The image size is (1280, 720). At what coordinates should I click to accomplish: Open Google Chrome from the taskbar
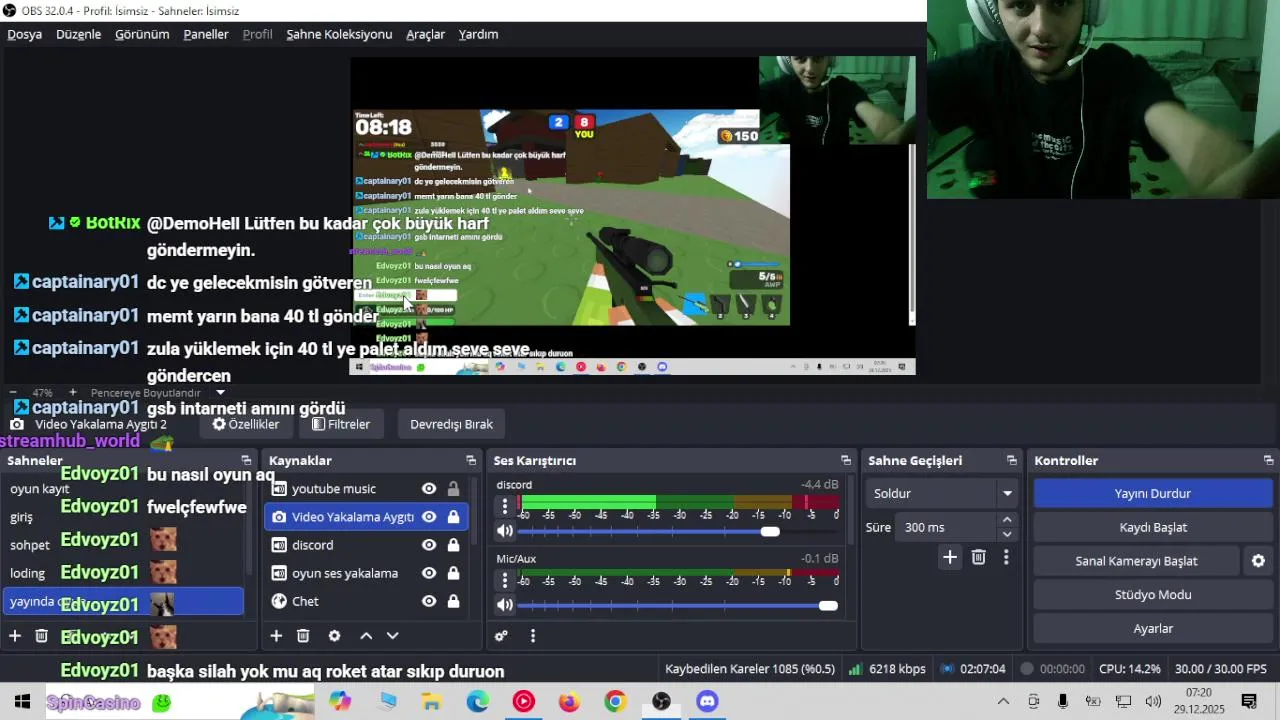click(x=615, y=702)
